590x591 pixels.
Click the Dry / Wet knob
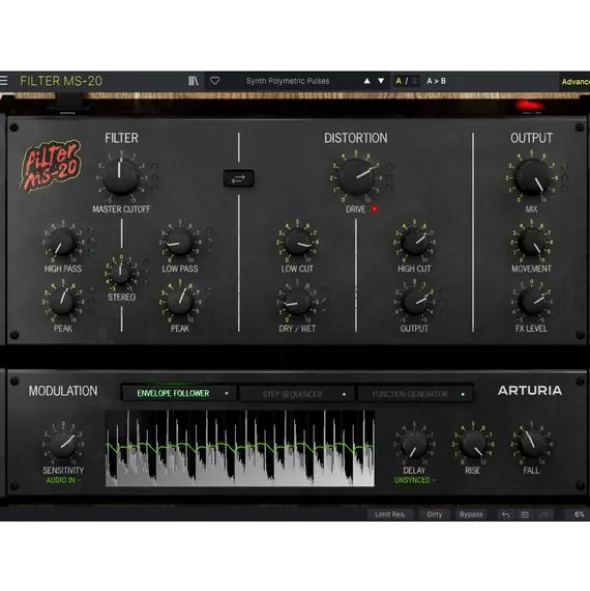[x=297, y=302]
